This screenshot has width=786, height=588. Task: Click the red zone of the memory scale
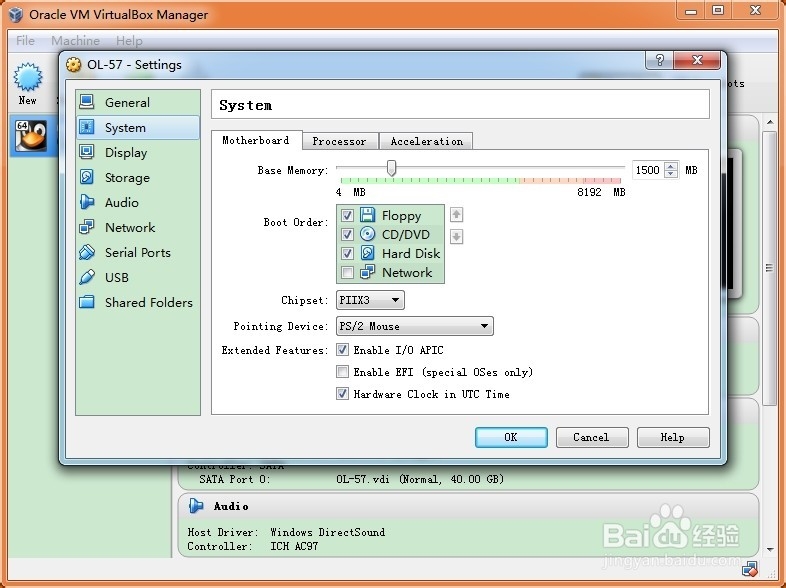coord(602,180)
